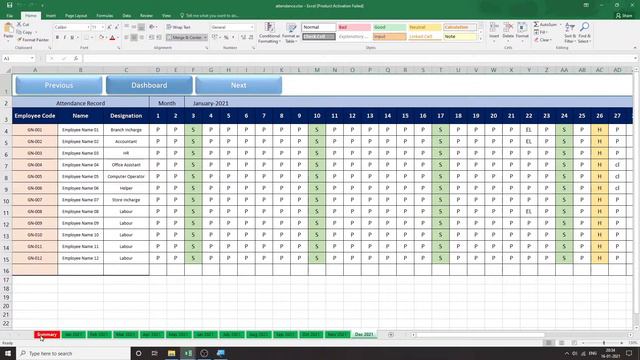Click the Percent Style icon
Screen dimensions: 640x360
226,38
